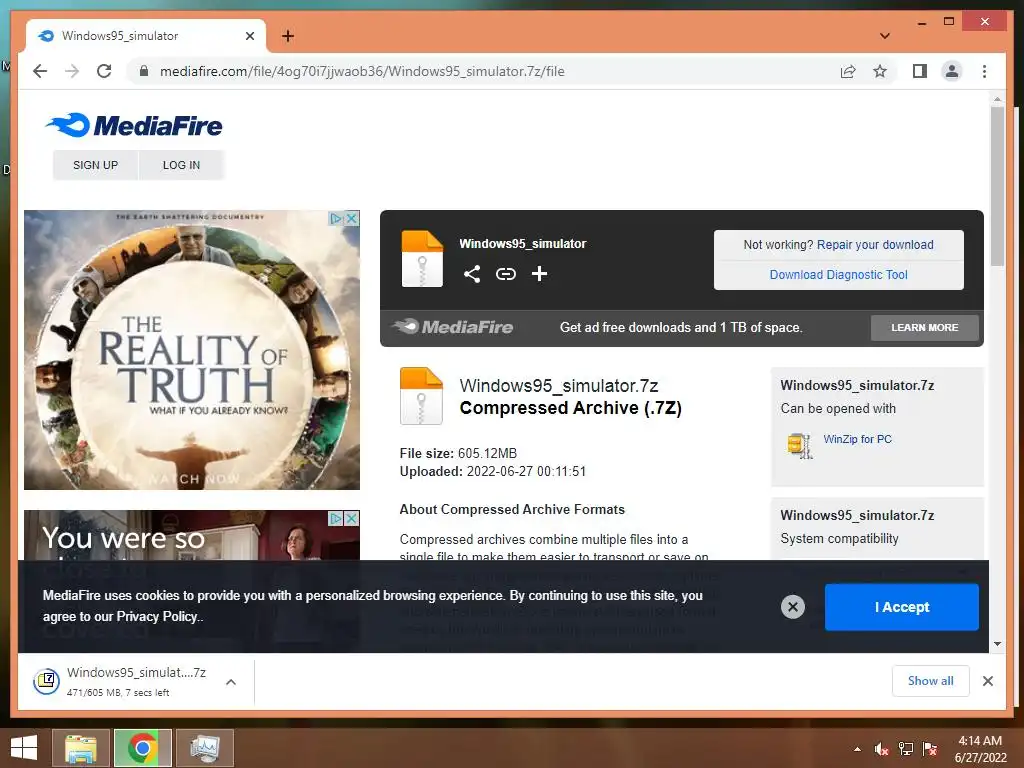Click the 'File size: 605.12MB' text

coord(458,453)
